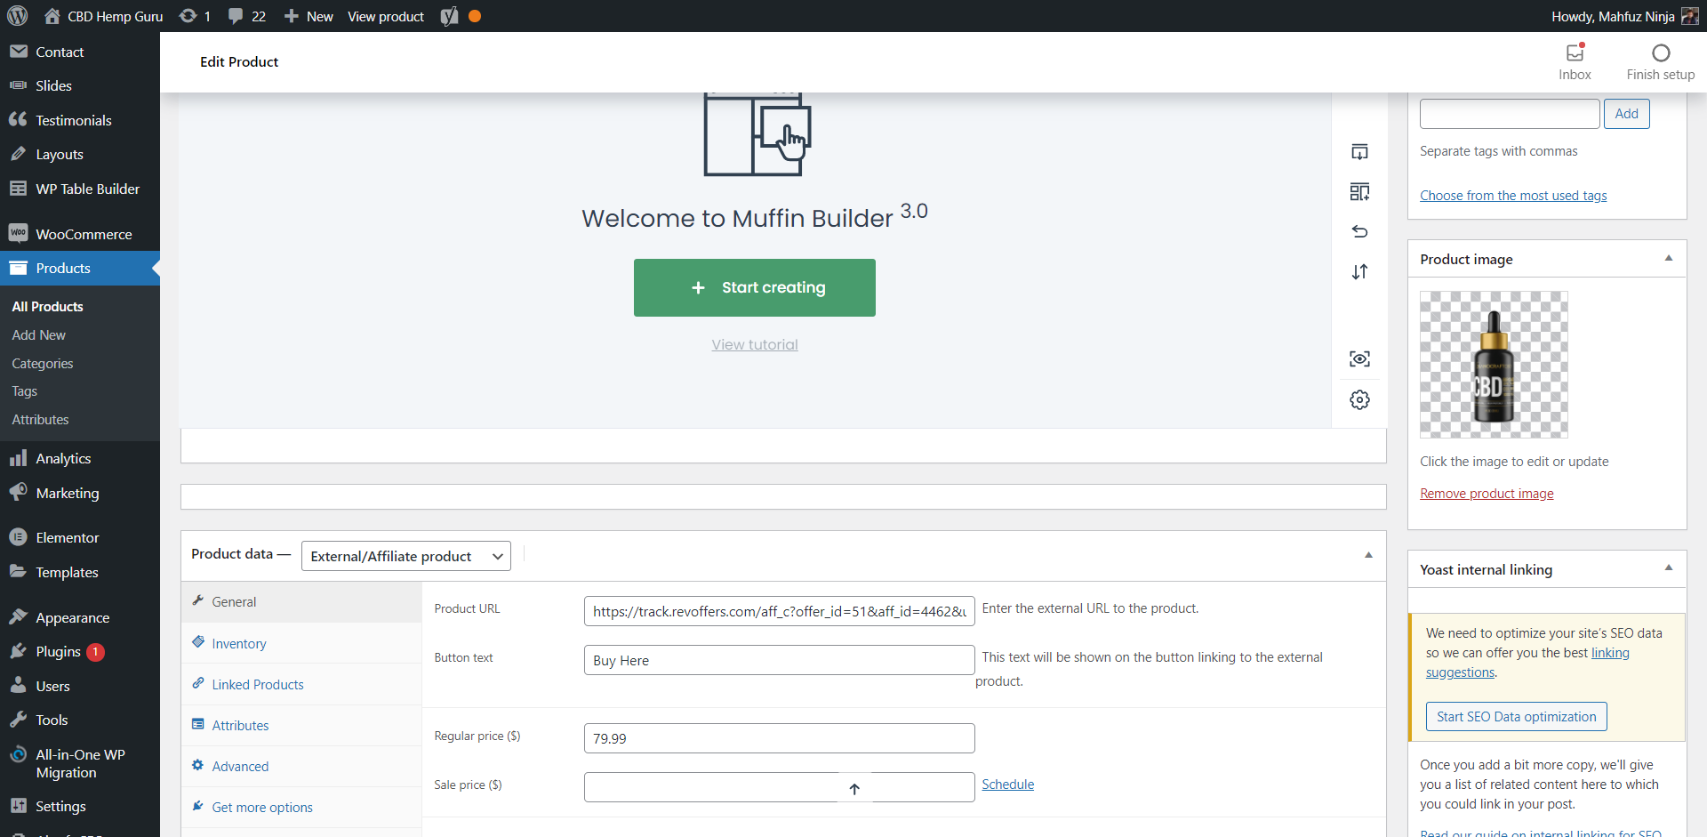
Task: Open Muffin Builder settings gear icon
Action: pos(1360,400)
